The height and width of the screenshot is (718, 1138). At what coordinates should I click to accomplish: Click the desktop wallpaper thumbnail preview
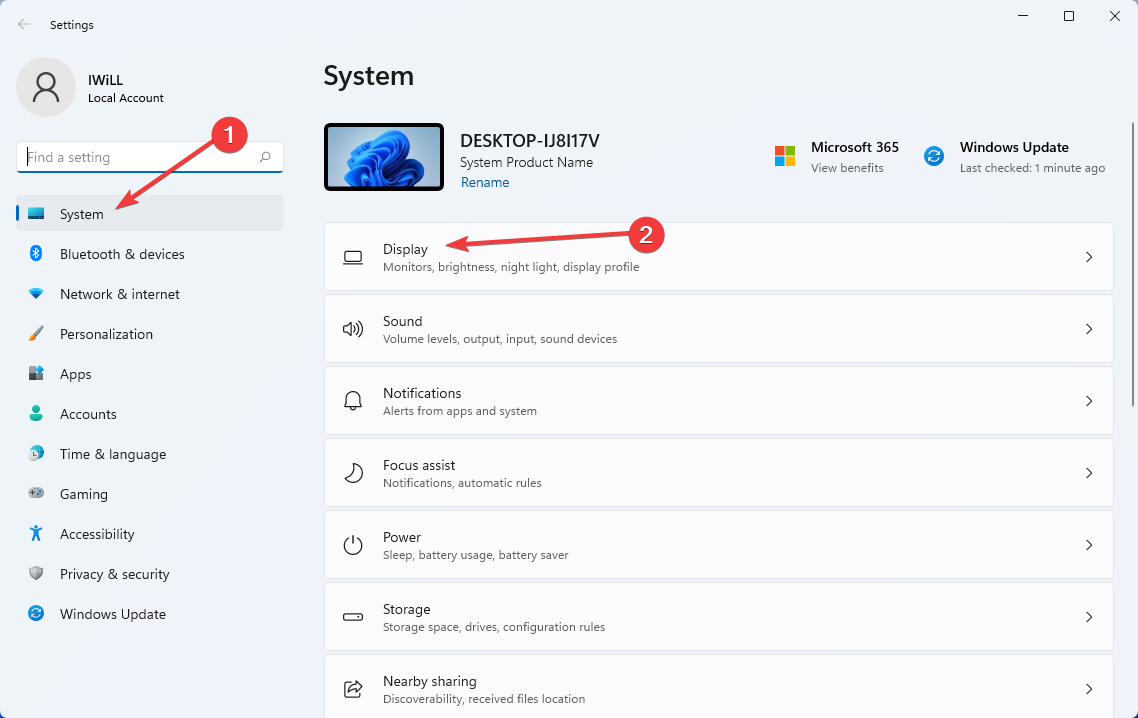[x=384, y=157]
